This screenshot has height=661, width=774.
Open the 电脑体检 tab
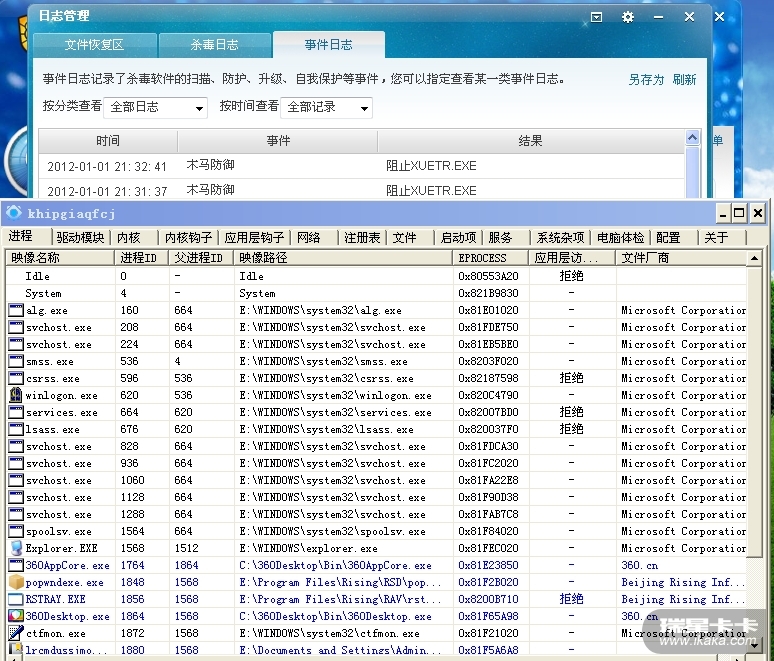[620, 237]
